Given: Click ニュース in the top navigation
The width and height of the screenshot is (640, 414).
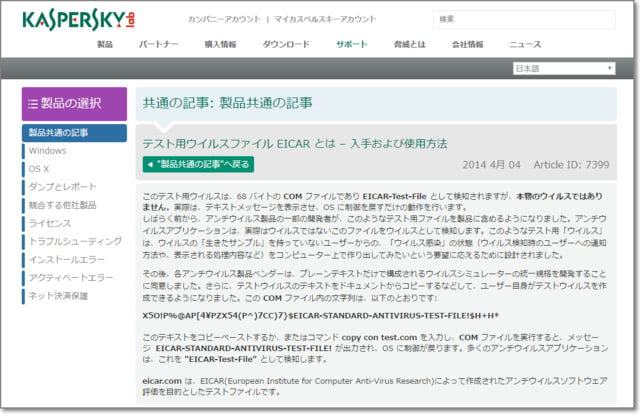Looking at the screenshot, I should [525, 45].
